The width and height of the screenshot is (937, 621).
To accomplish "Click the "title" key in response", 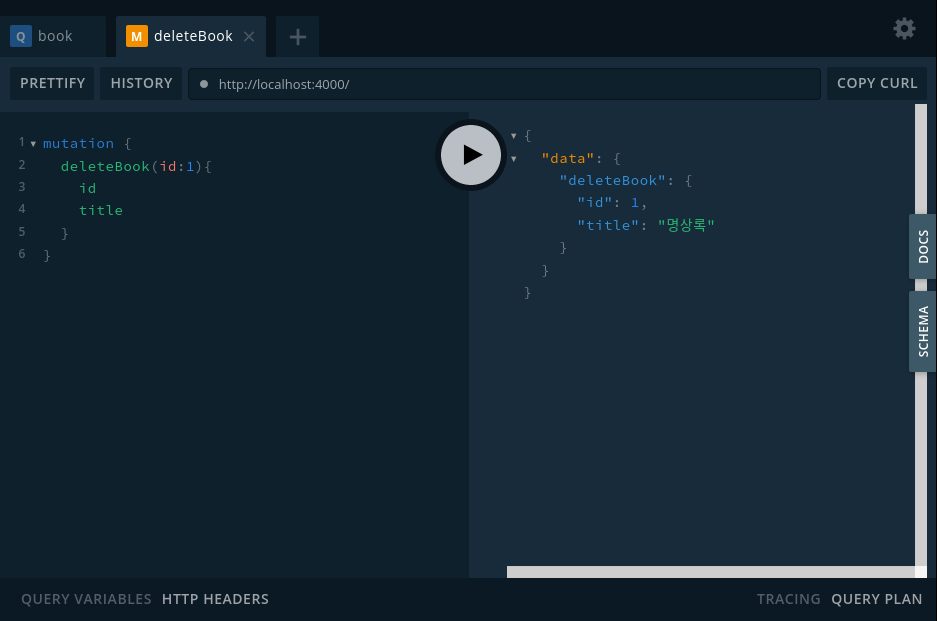I will [x=608, y=225].
